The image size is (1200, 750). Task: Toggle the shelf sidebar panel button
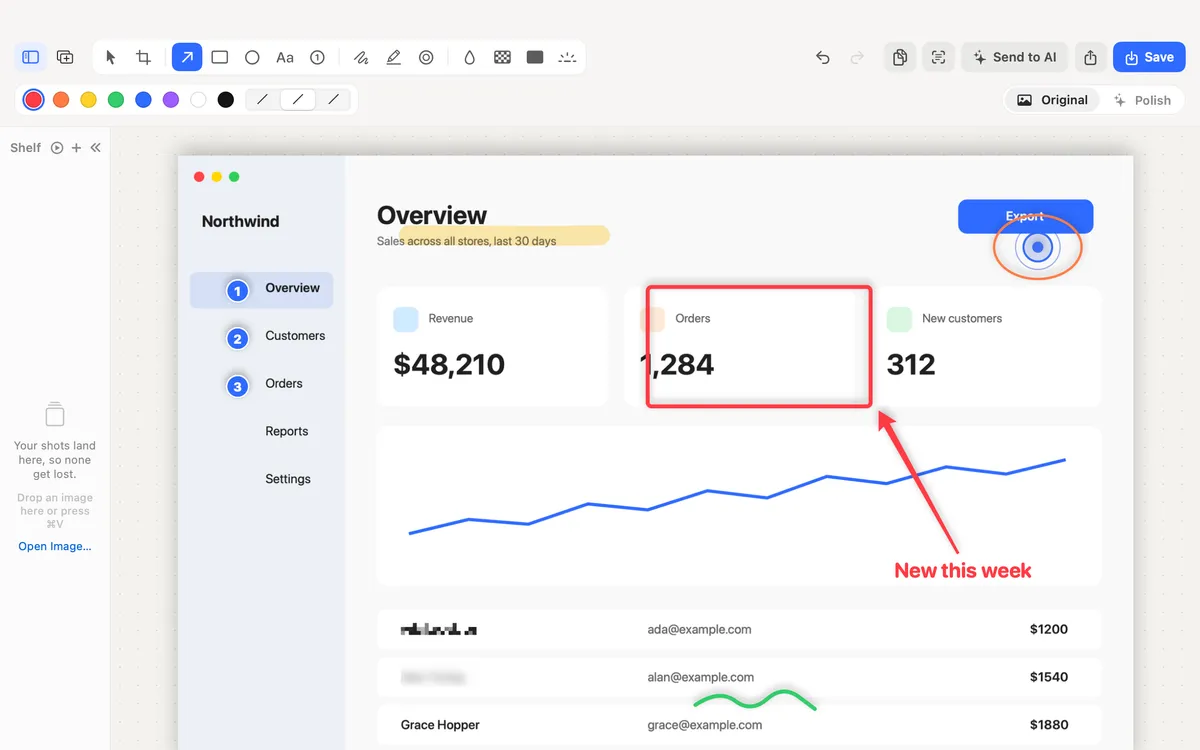(x=31, y=57)
